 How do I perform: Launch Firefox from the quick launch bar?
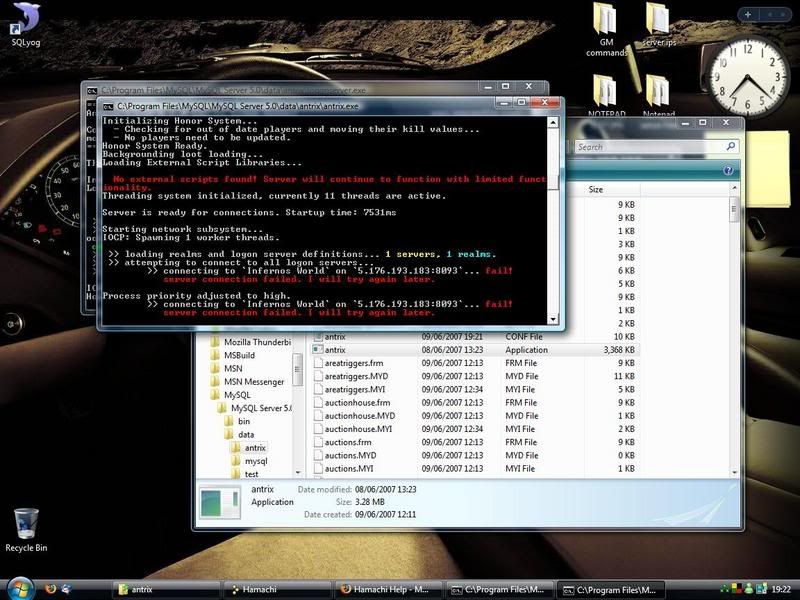[x=50, y=589]
